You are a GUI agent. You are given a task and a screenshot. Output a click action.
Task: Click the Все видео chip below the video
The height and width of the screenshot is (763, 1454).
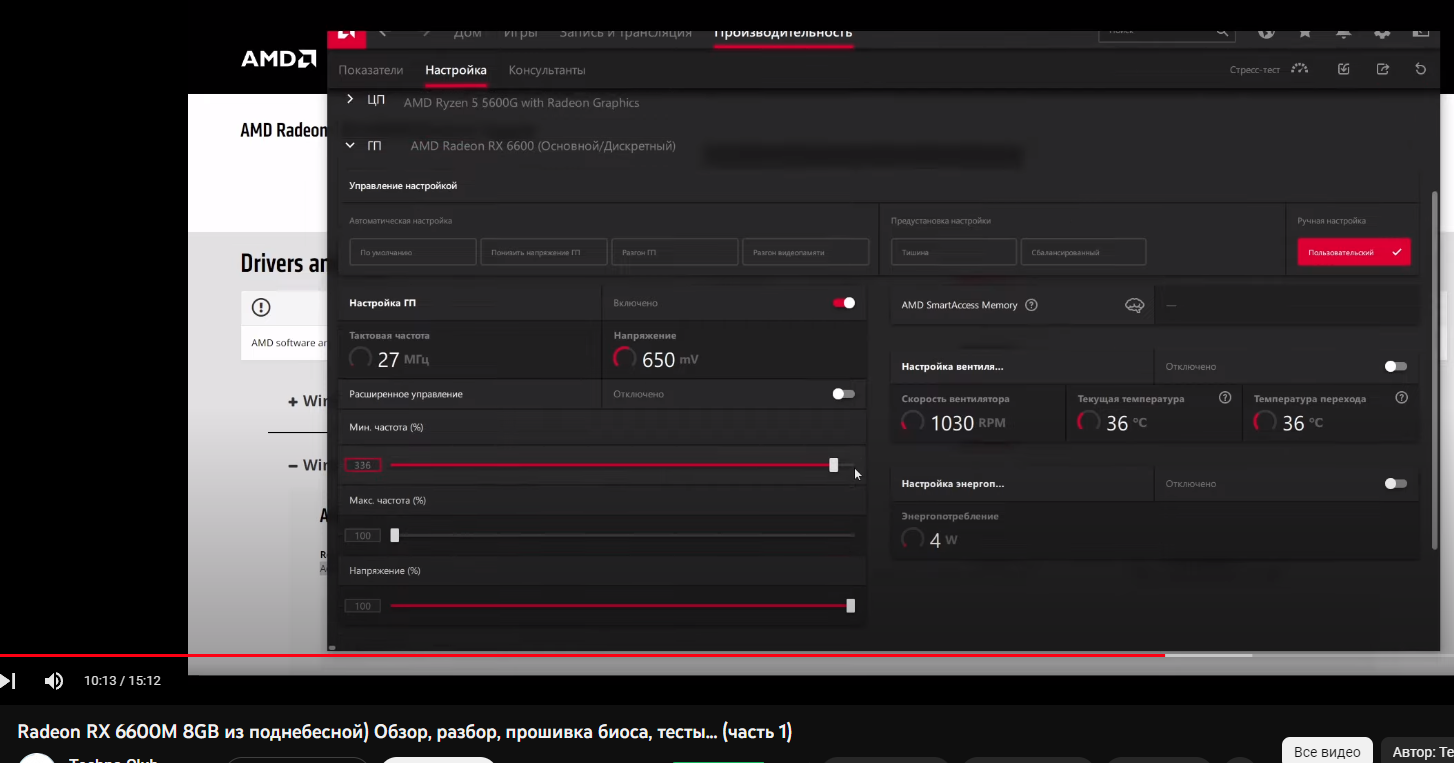click(1327, 752)
